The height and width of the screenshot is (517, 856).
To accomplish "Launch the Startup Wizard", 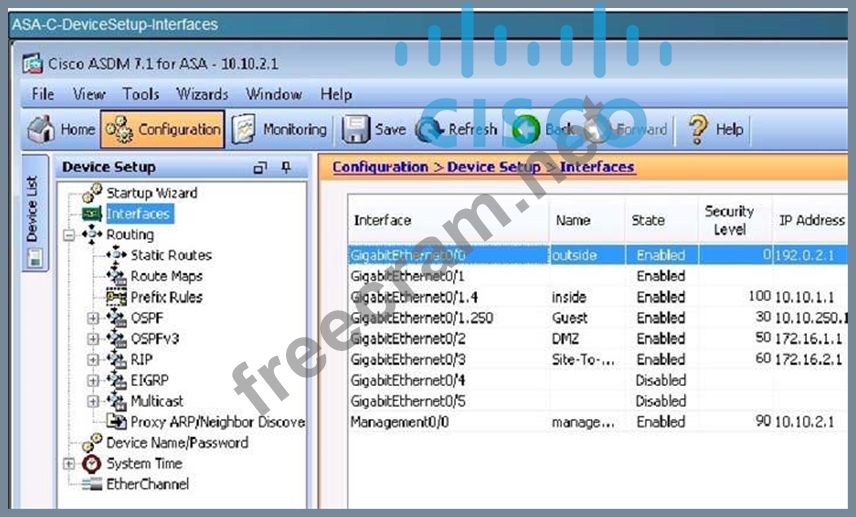I will pos(151,193).
